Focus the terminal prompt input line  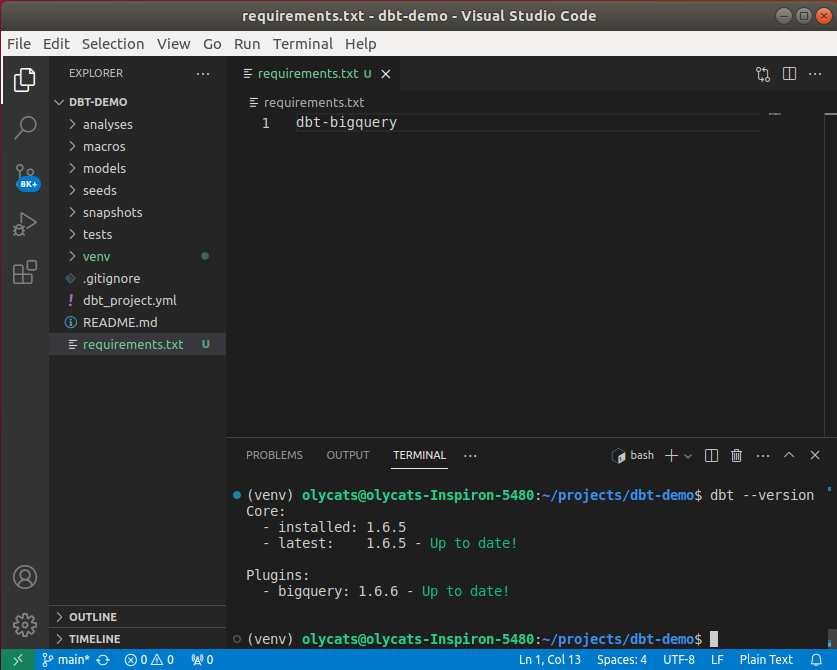[480, 639]
